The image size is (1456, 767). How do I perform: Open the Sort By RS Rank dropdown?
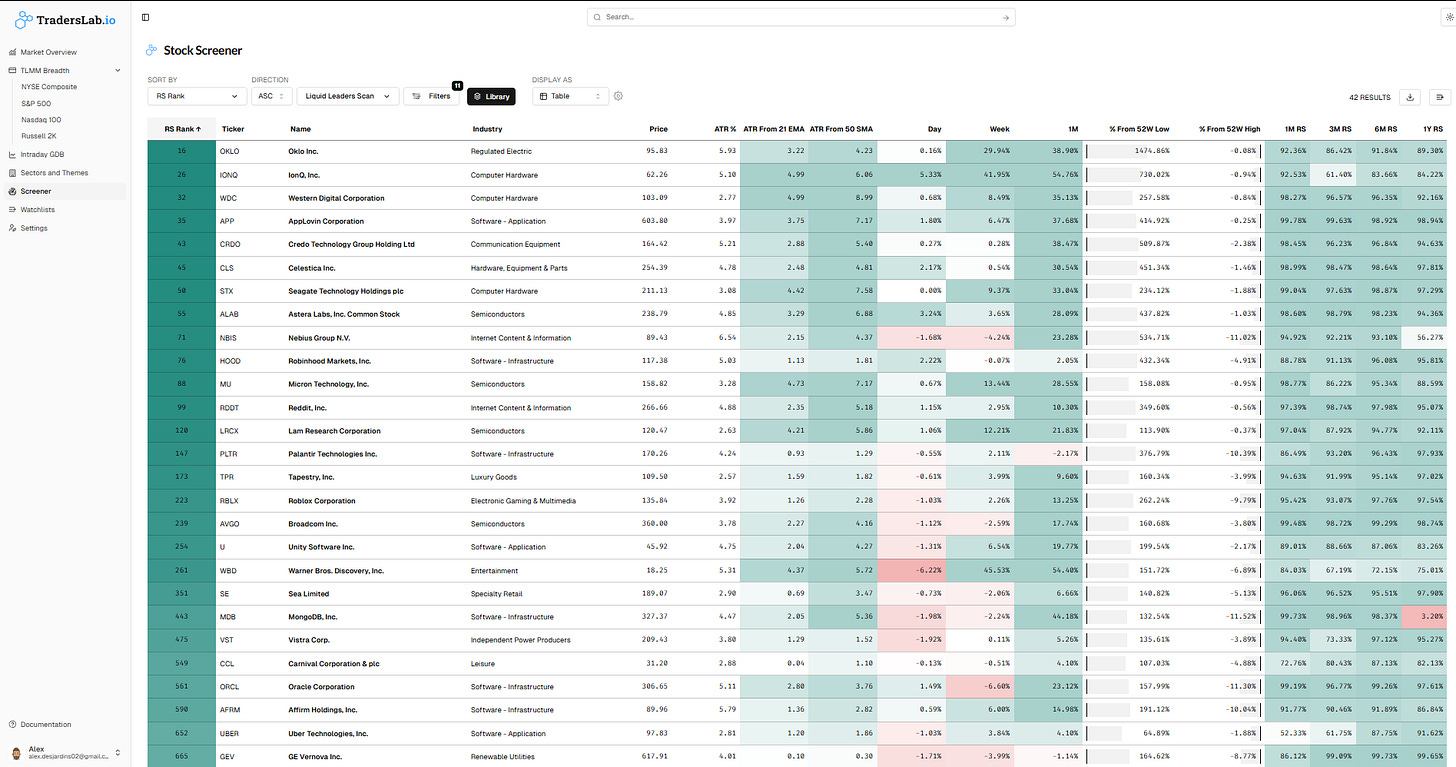[196, 96]
